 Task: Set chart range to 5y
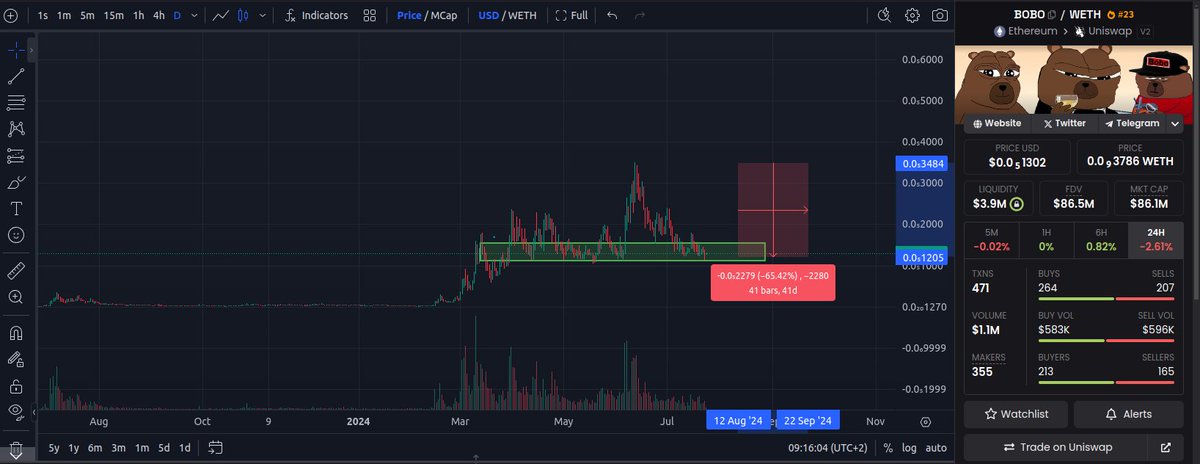point(53,447)
